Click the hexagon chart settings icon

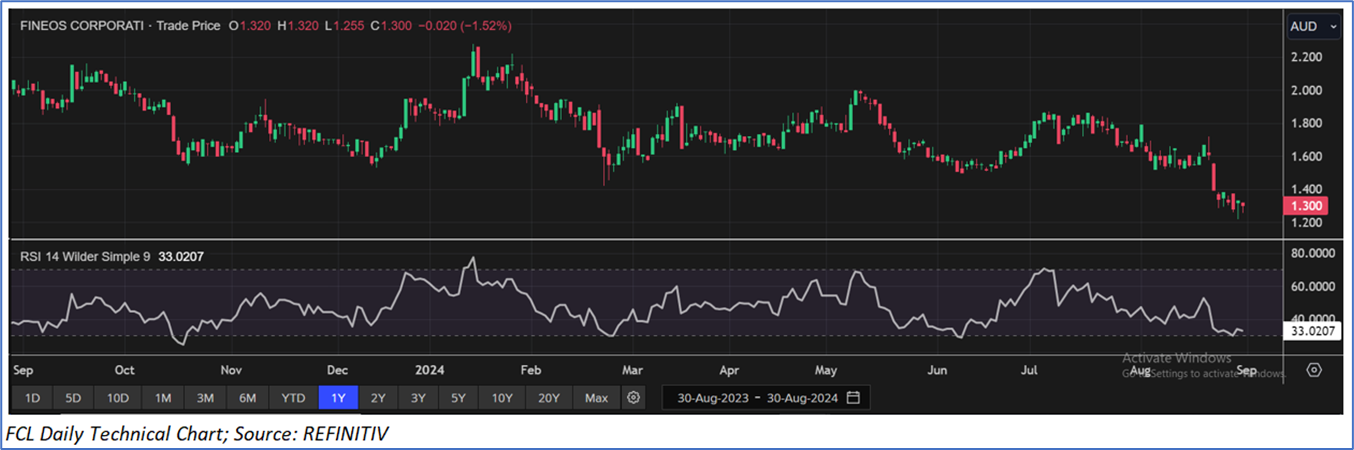(x=1314, y=369)
